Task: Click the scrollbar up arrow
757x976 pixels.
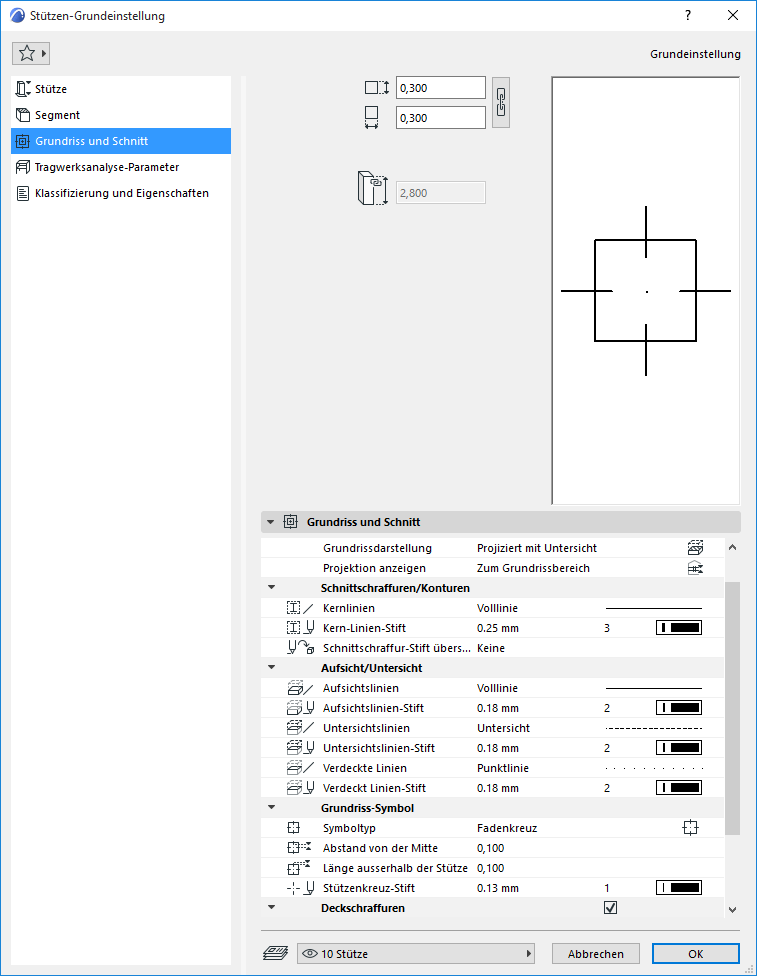Action: click(x=733, y=548)
